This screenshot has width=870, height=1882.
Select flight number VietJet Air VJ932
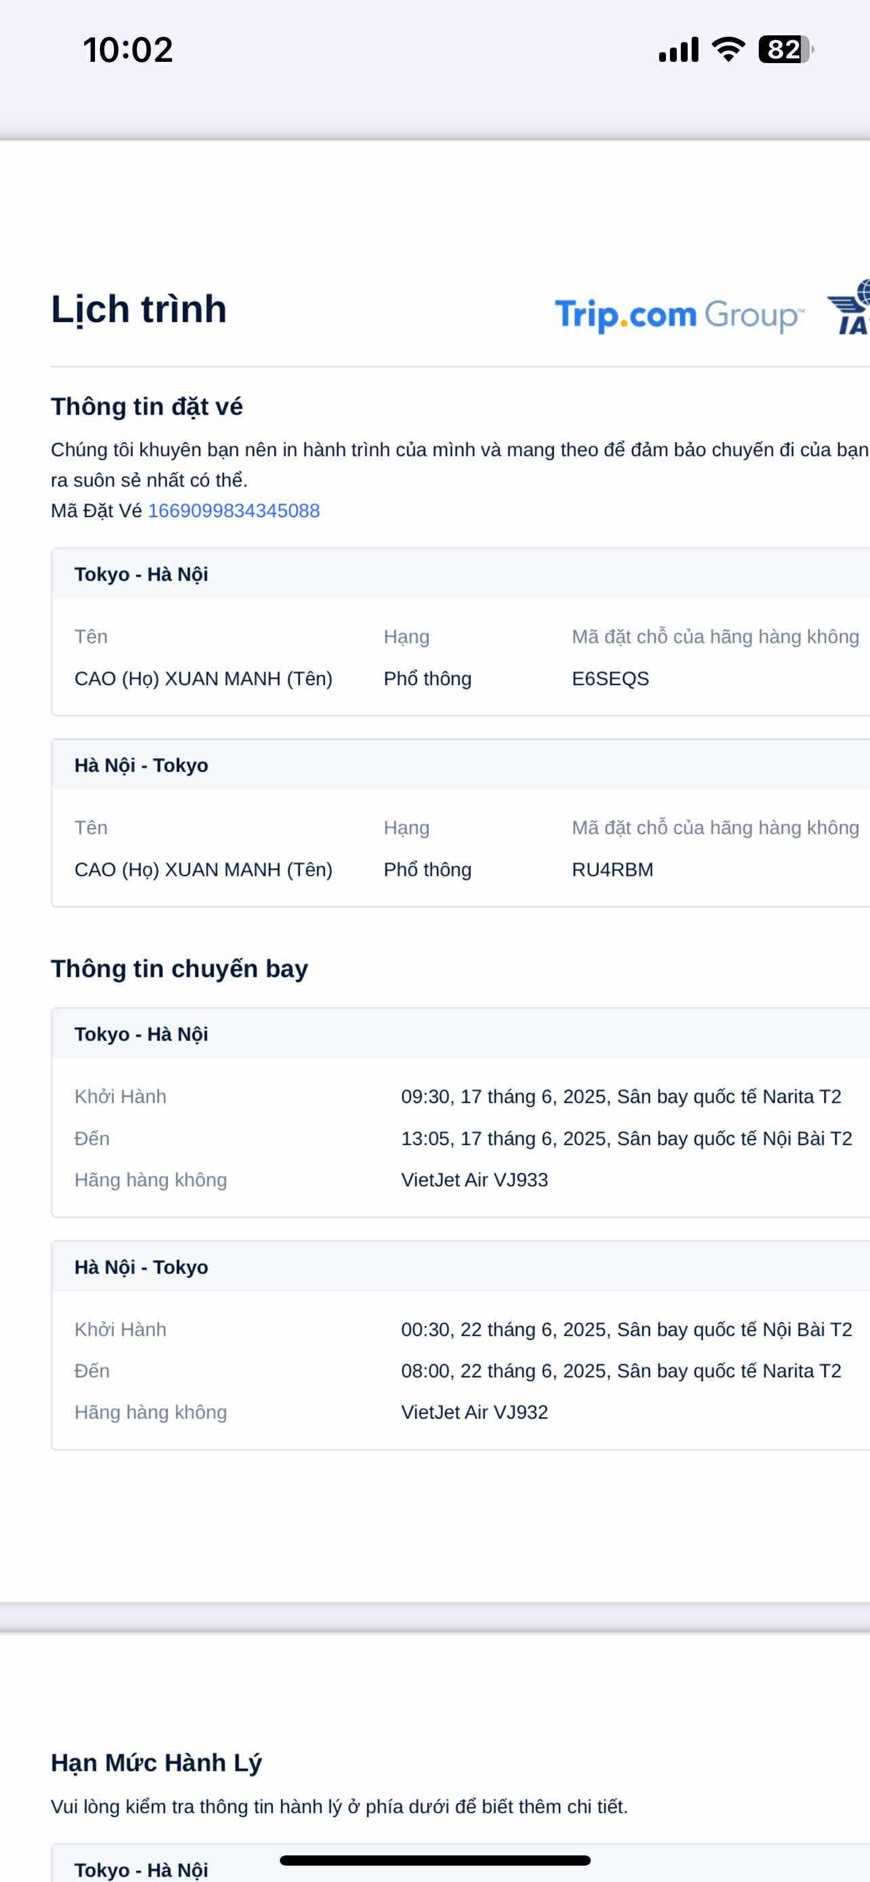pyautogui.click(x=474, y=1412)
